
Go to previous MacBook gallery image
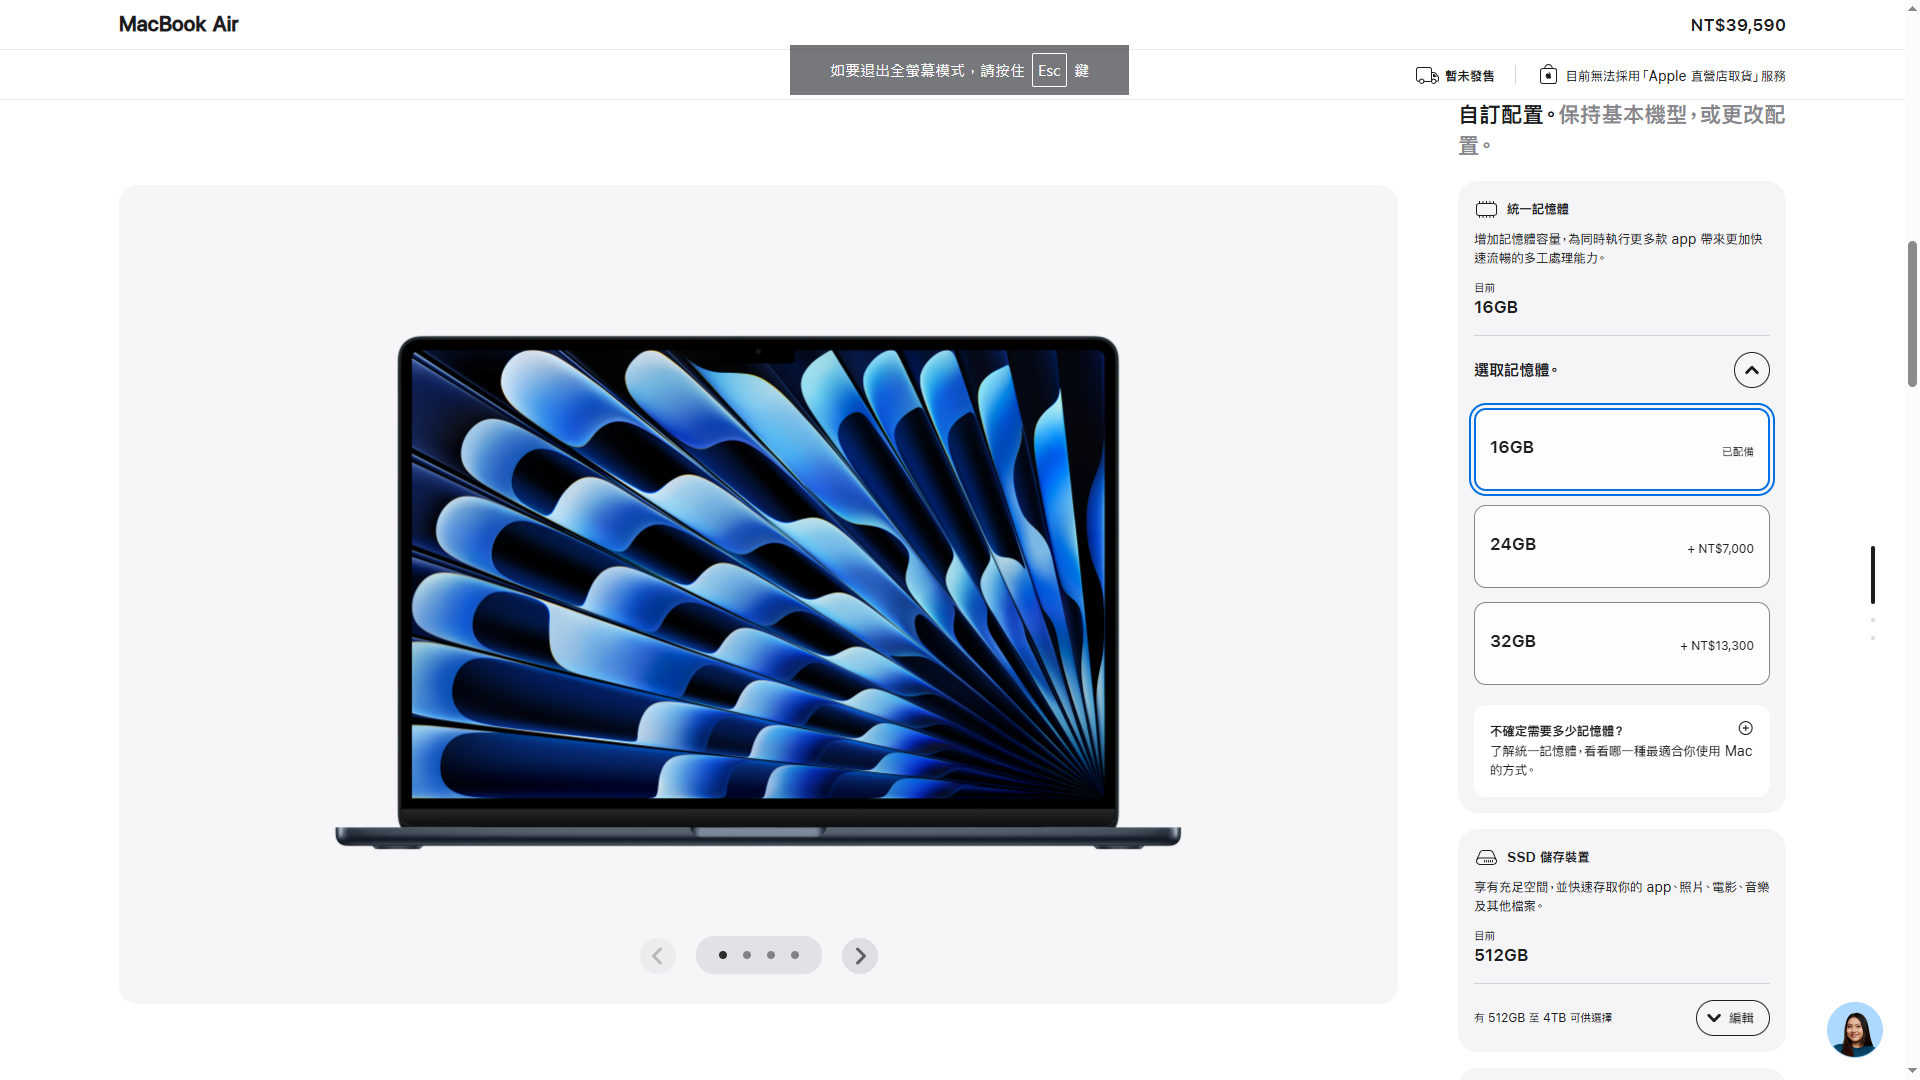point(658,956)
